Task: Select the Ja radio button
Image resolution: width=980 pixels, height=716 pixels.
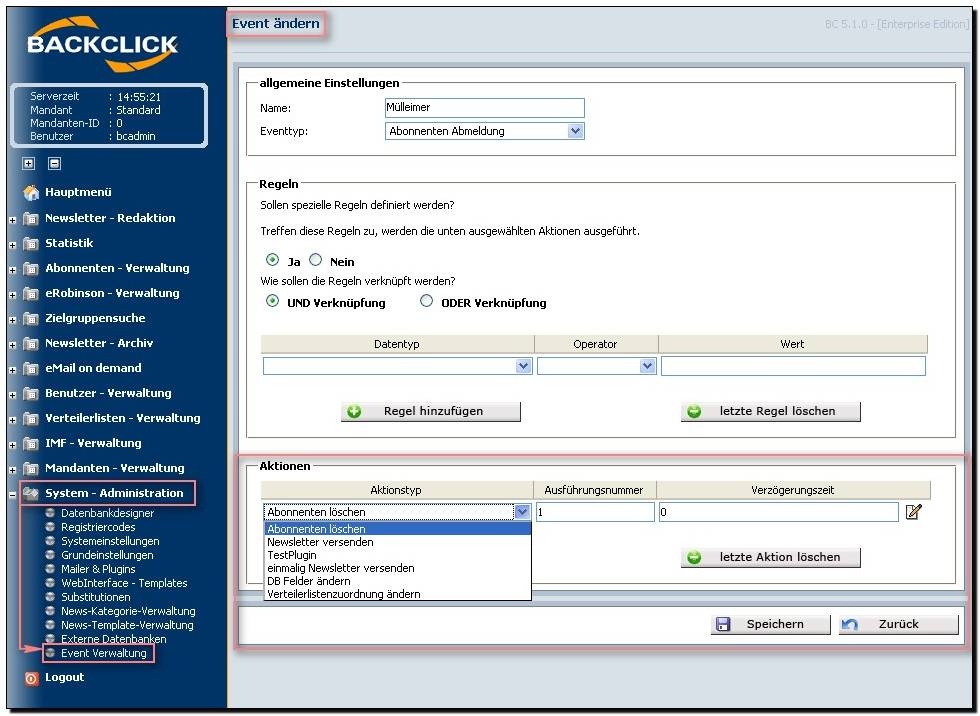Action: coord(272,260)
